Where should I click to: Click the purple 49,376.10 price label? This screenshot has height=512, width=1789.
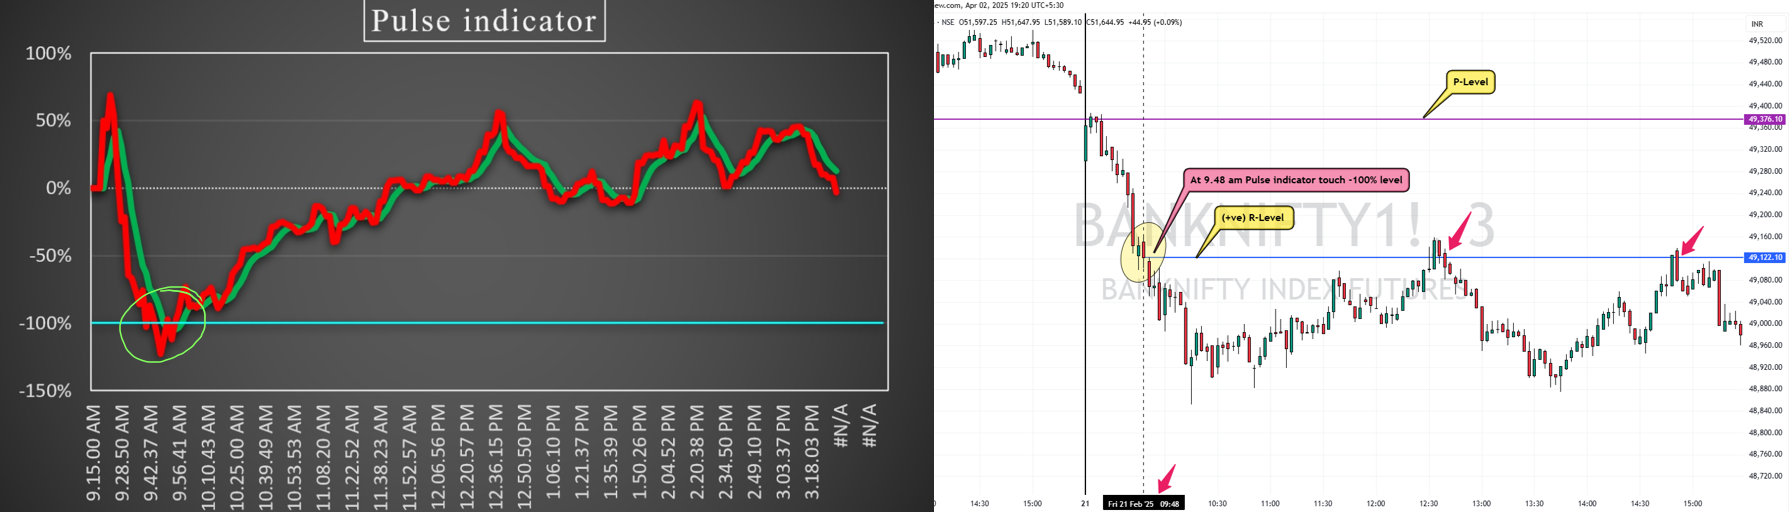[x=1764, y=120]
